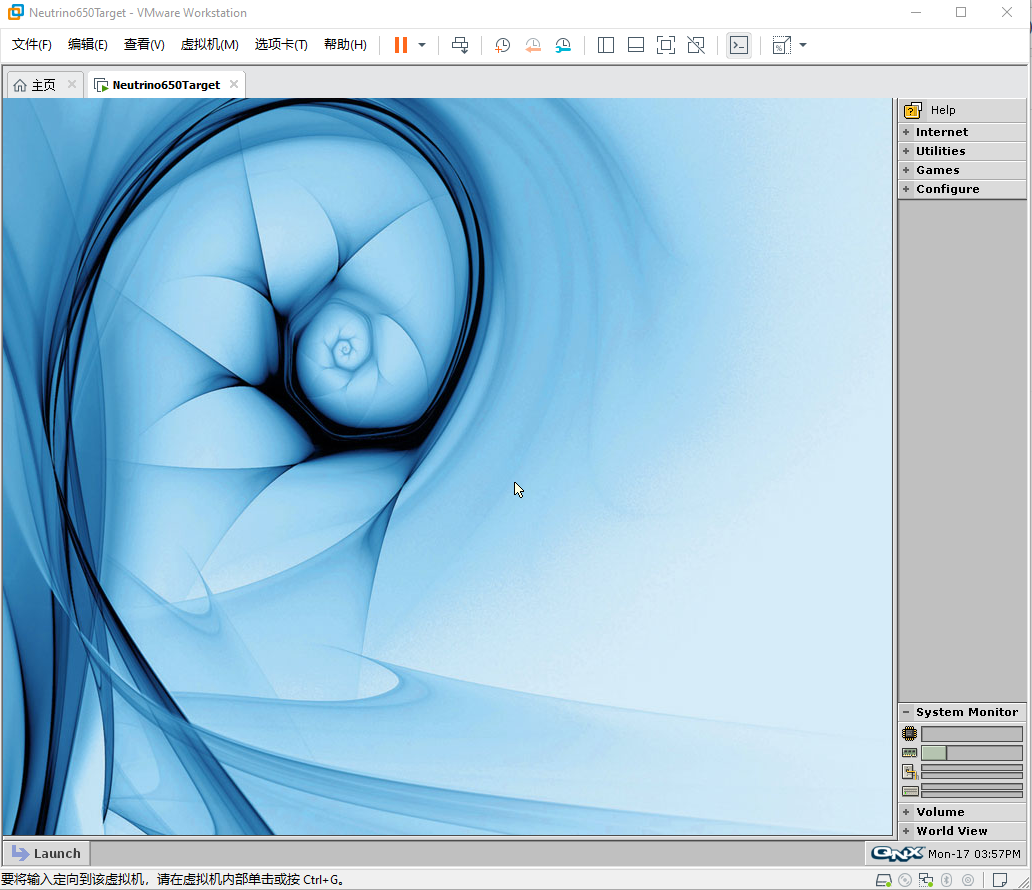
Task: Toggle the library sidebar panel view
Action: click(606, 45)
